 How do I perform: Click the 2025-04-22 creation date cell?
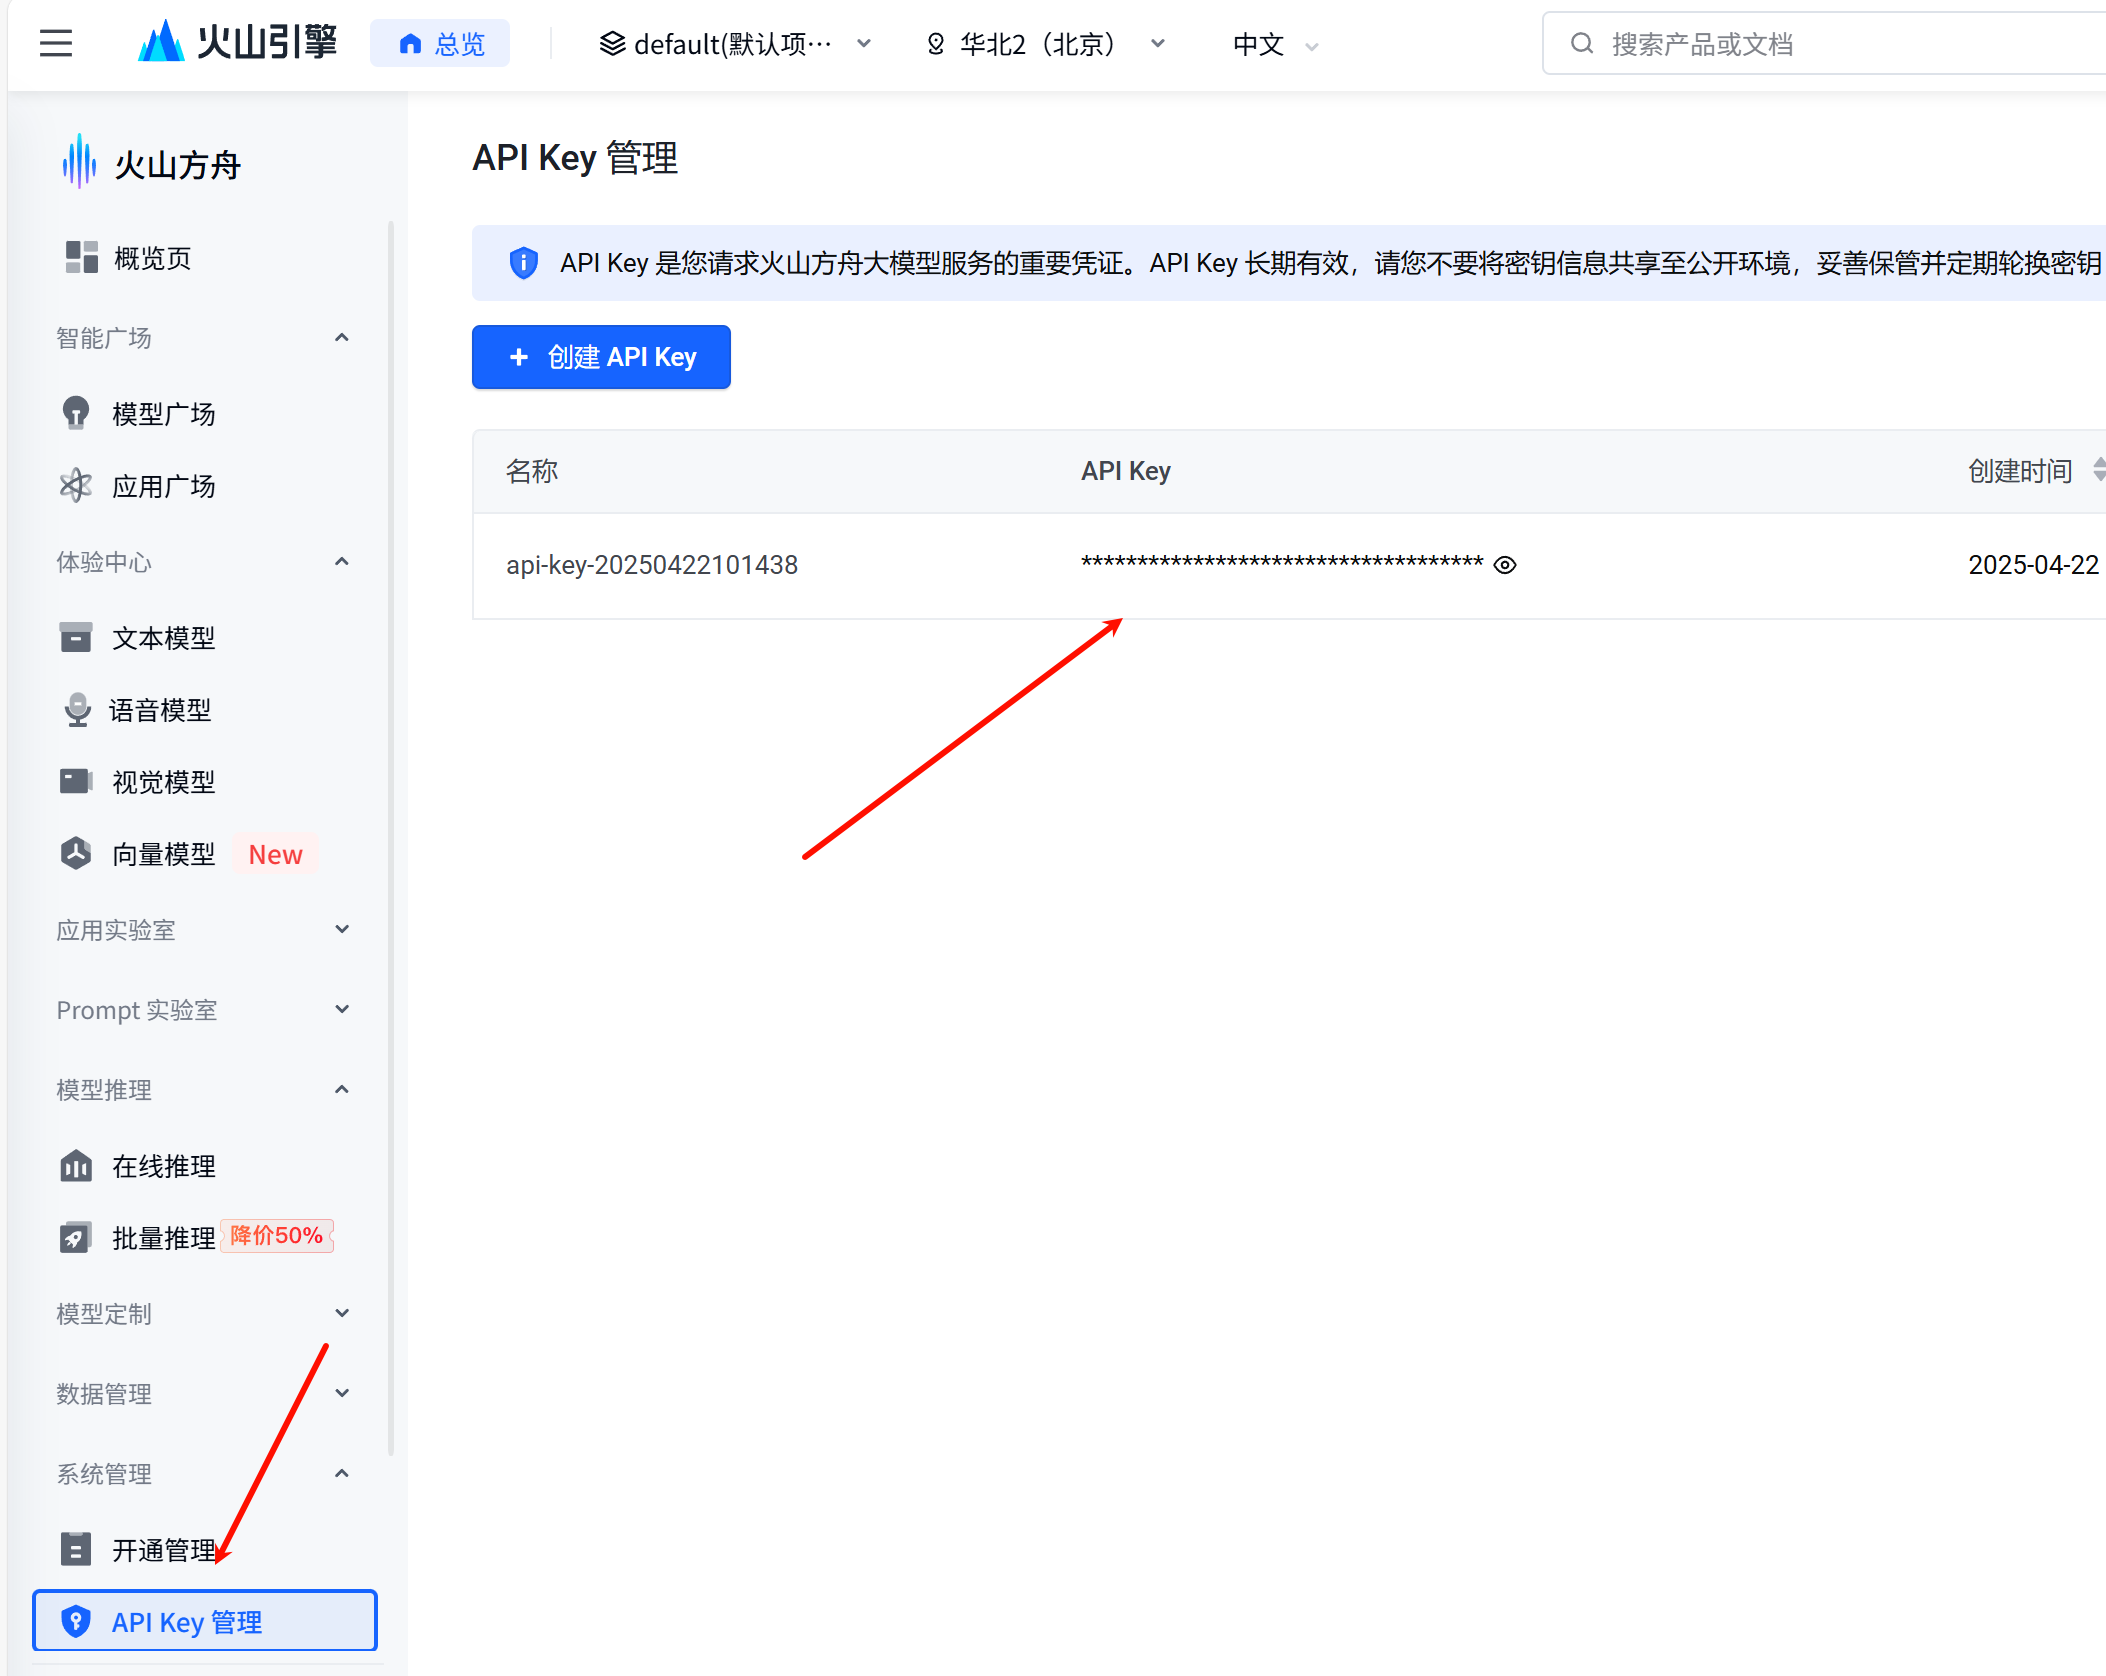(2034, 565)
